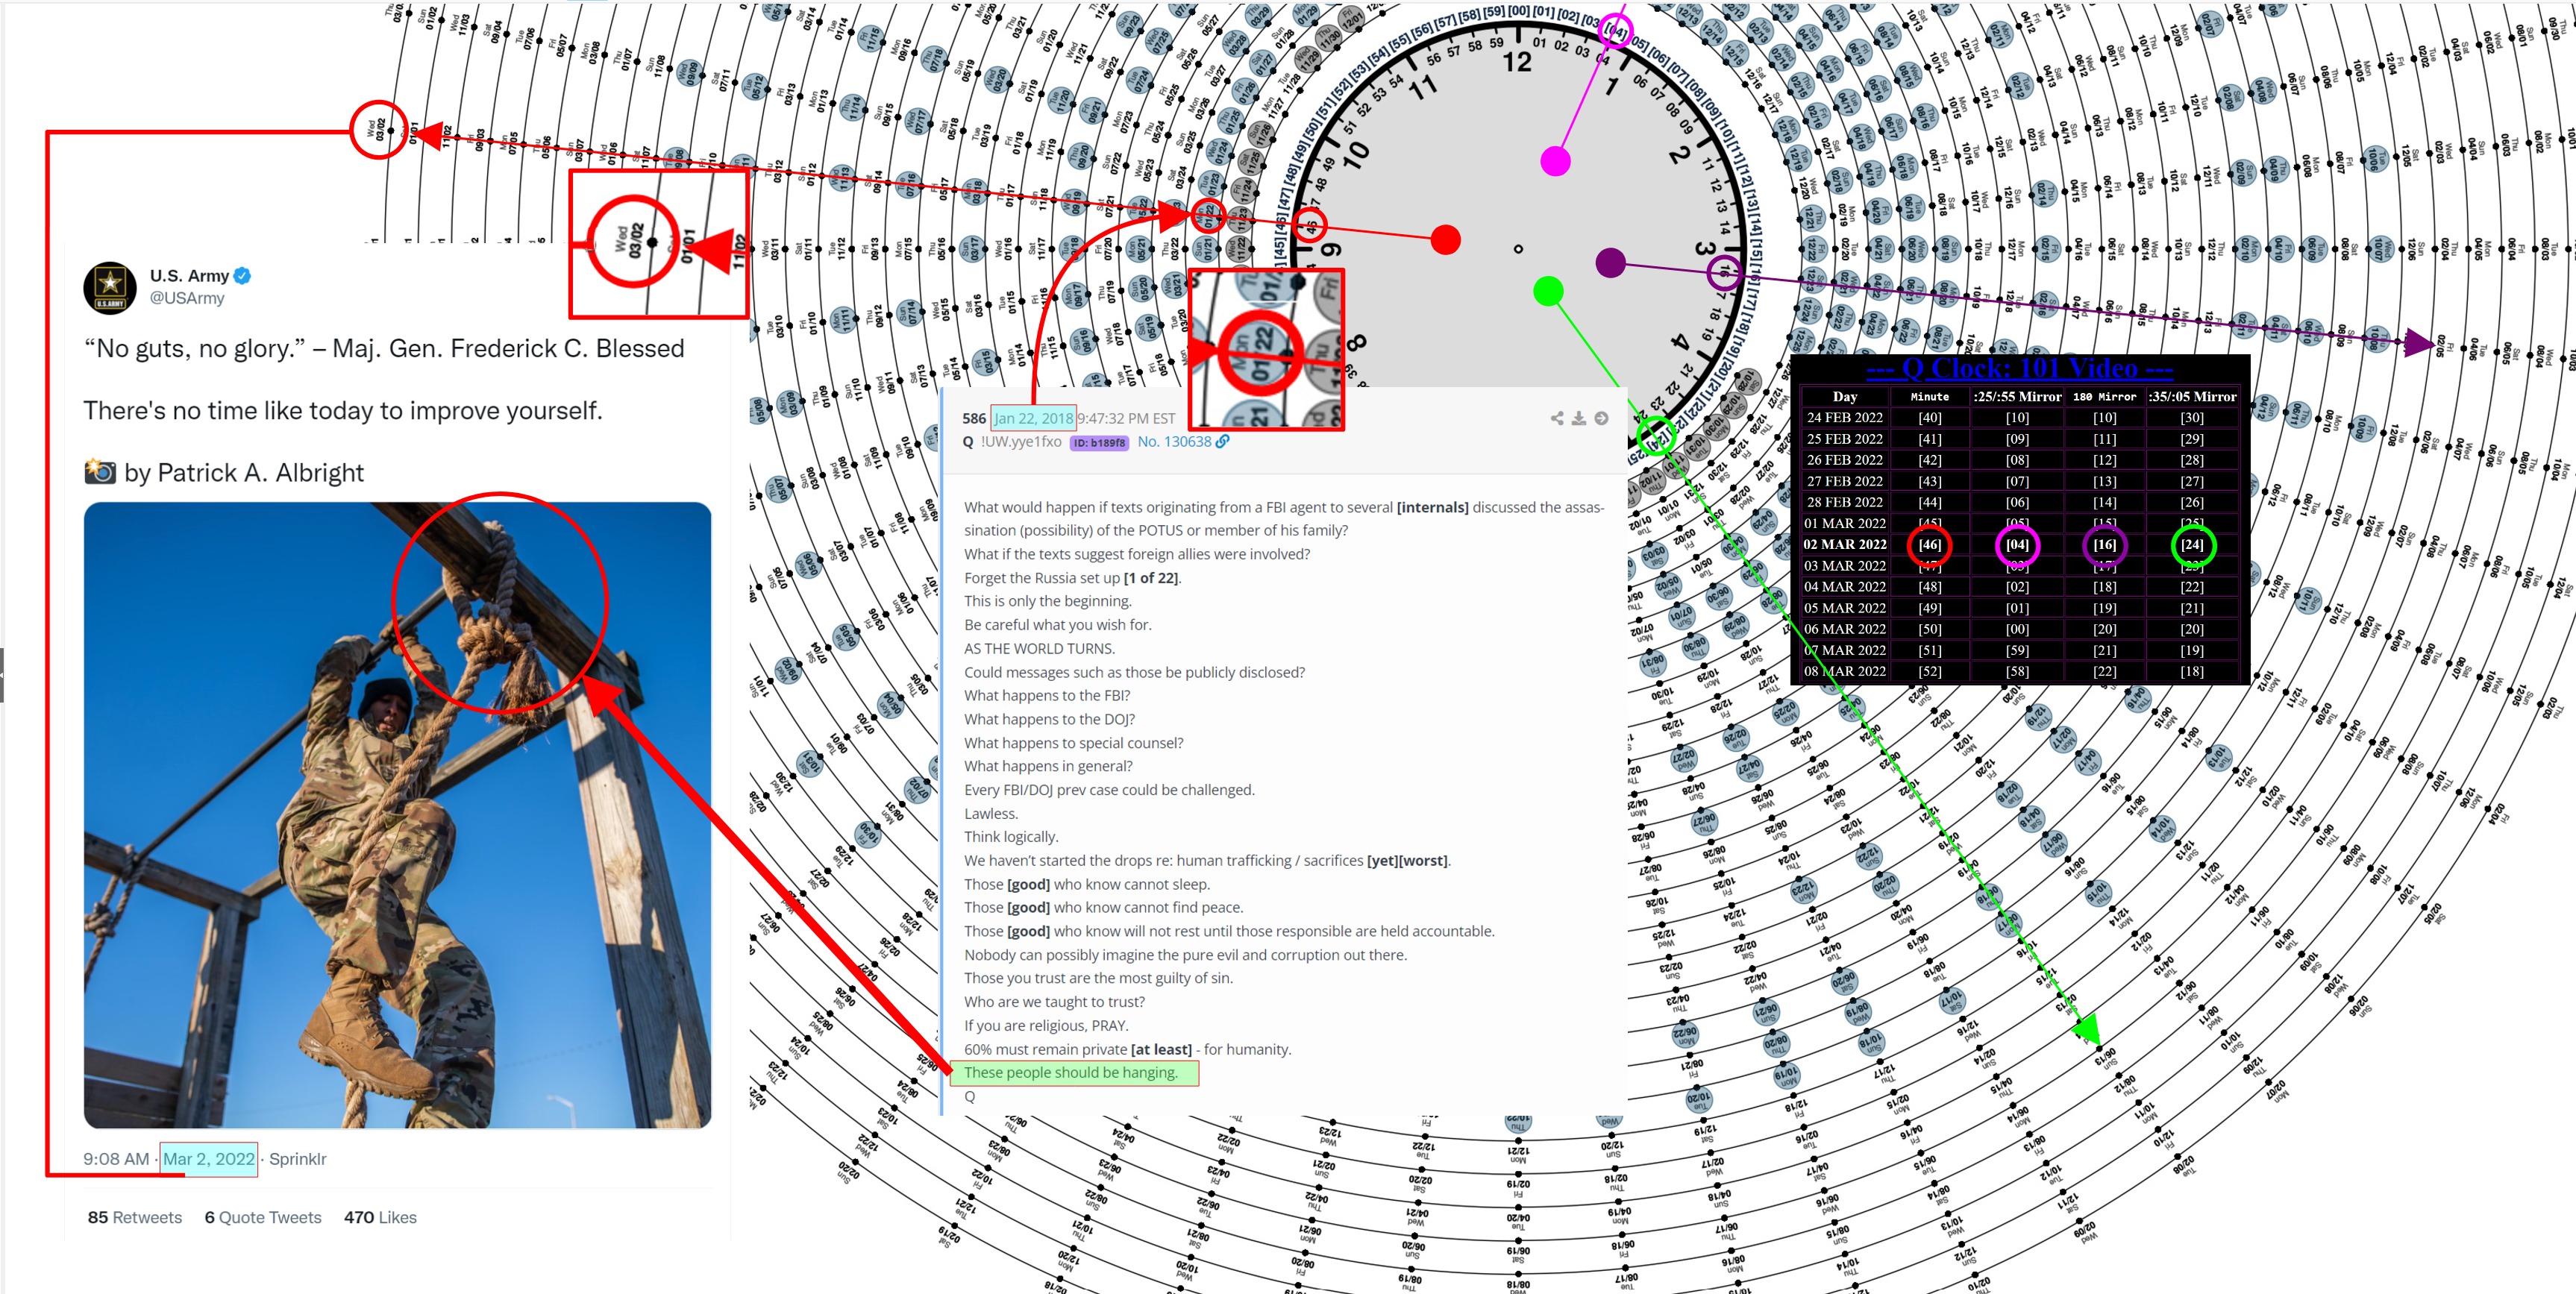Click the Sprinklr source link
This screenshot has width=2576, height=1294.
pyautogui.click(x=297, y=1159)
